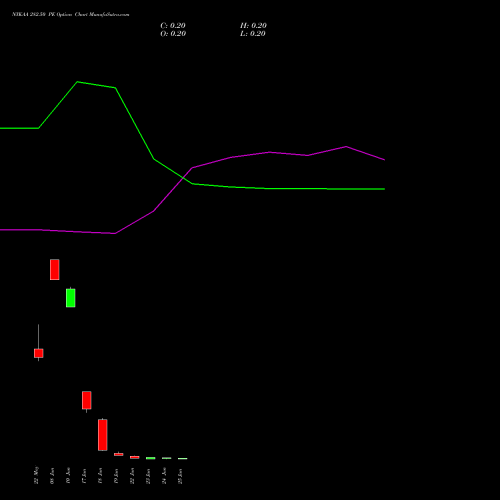The height and width of the screenshot is (500, 500).
Task: Click the chart title text at top left
Action: click(x=70, y=15)
